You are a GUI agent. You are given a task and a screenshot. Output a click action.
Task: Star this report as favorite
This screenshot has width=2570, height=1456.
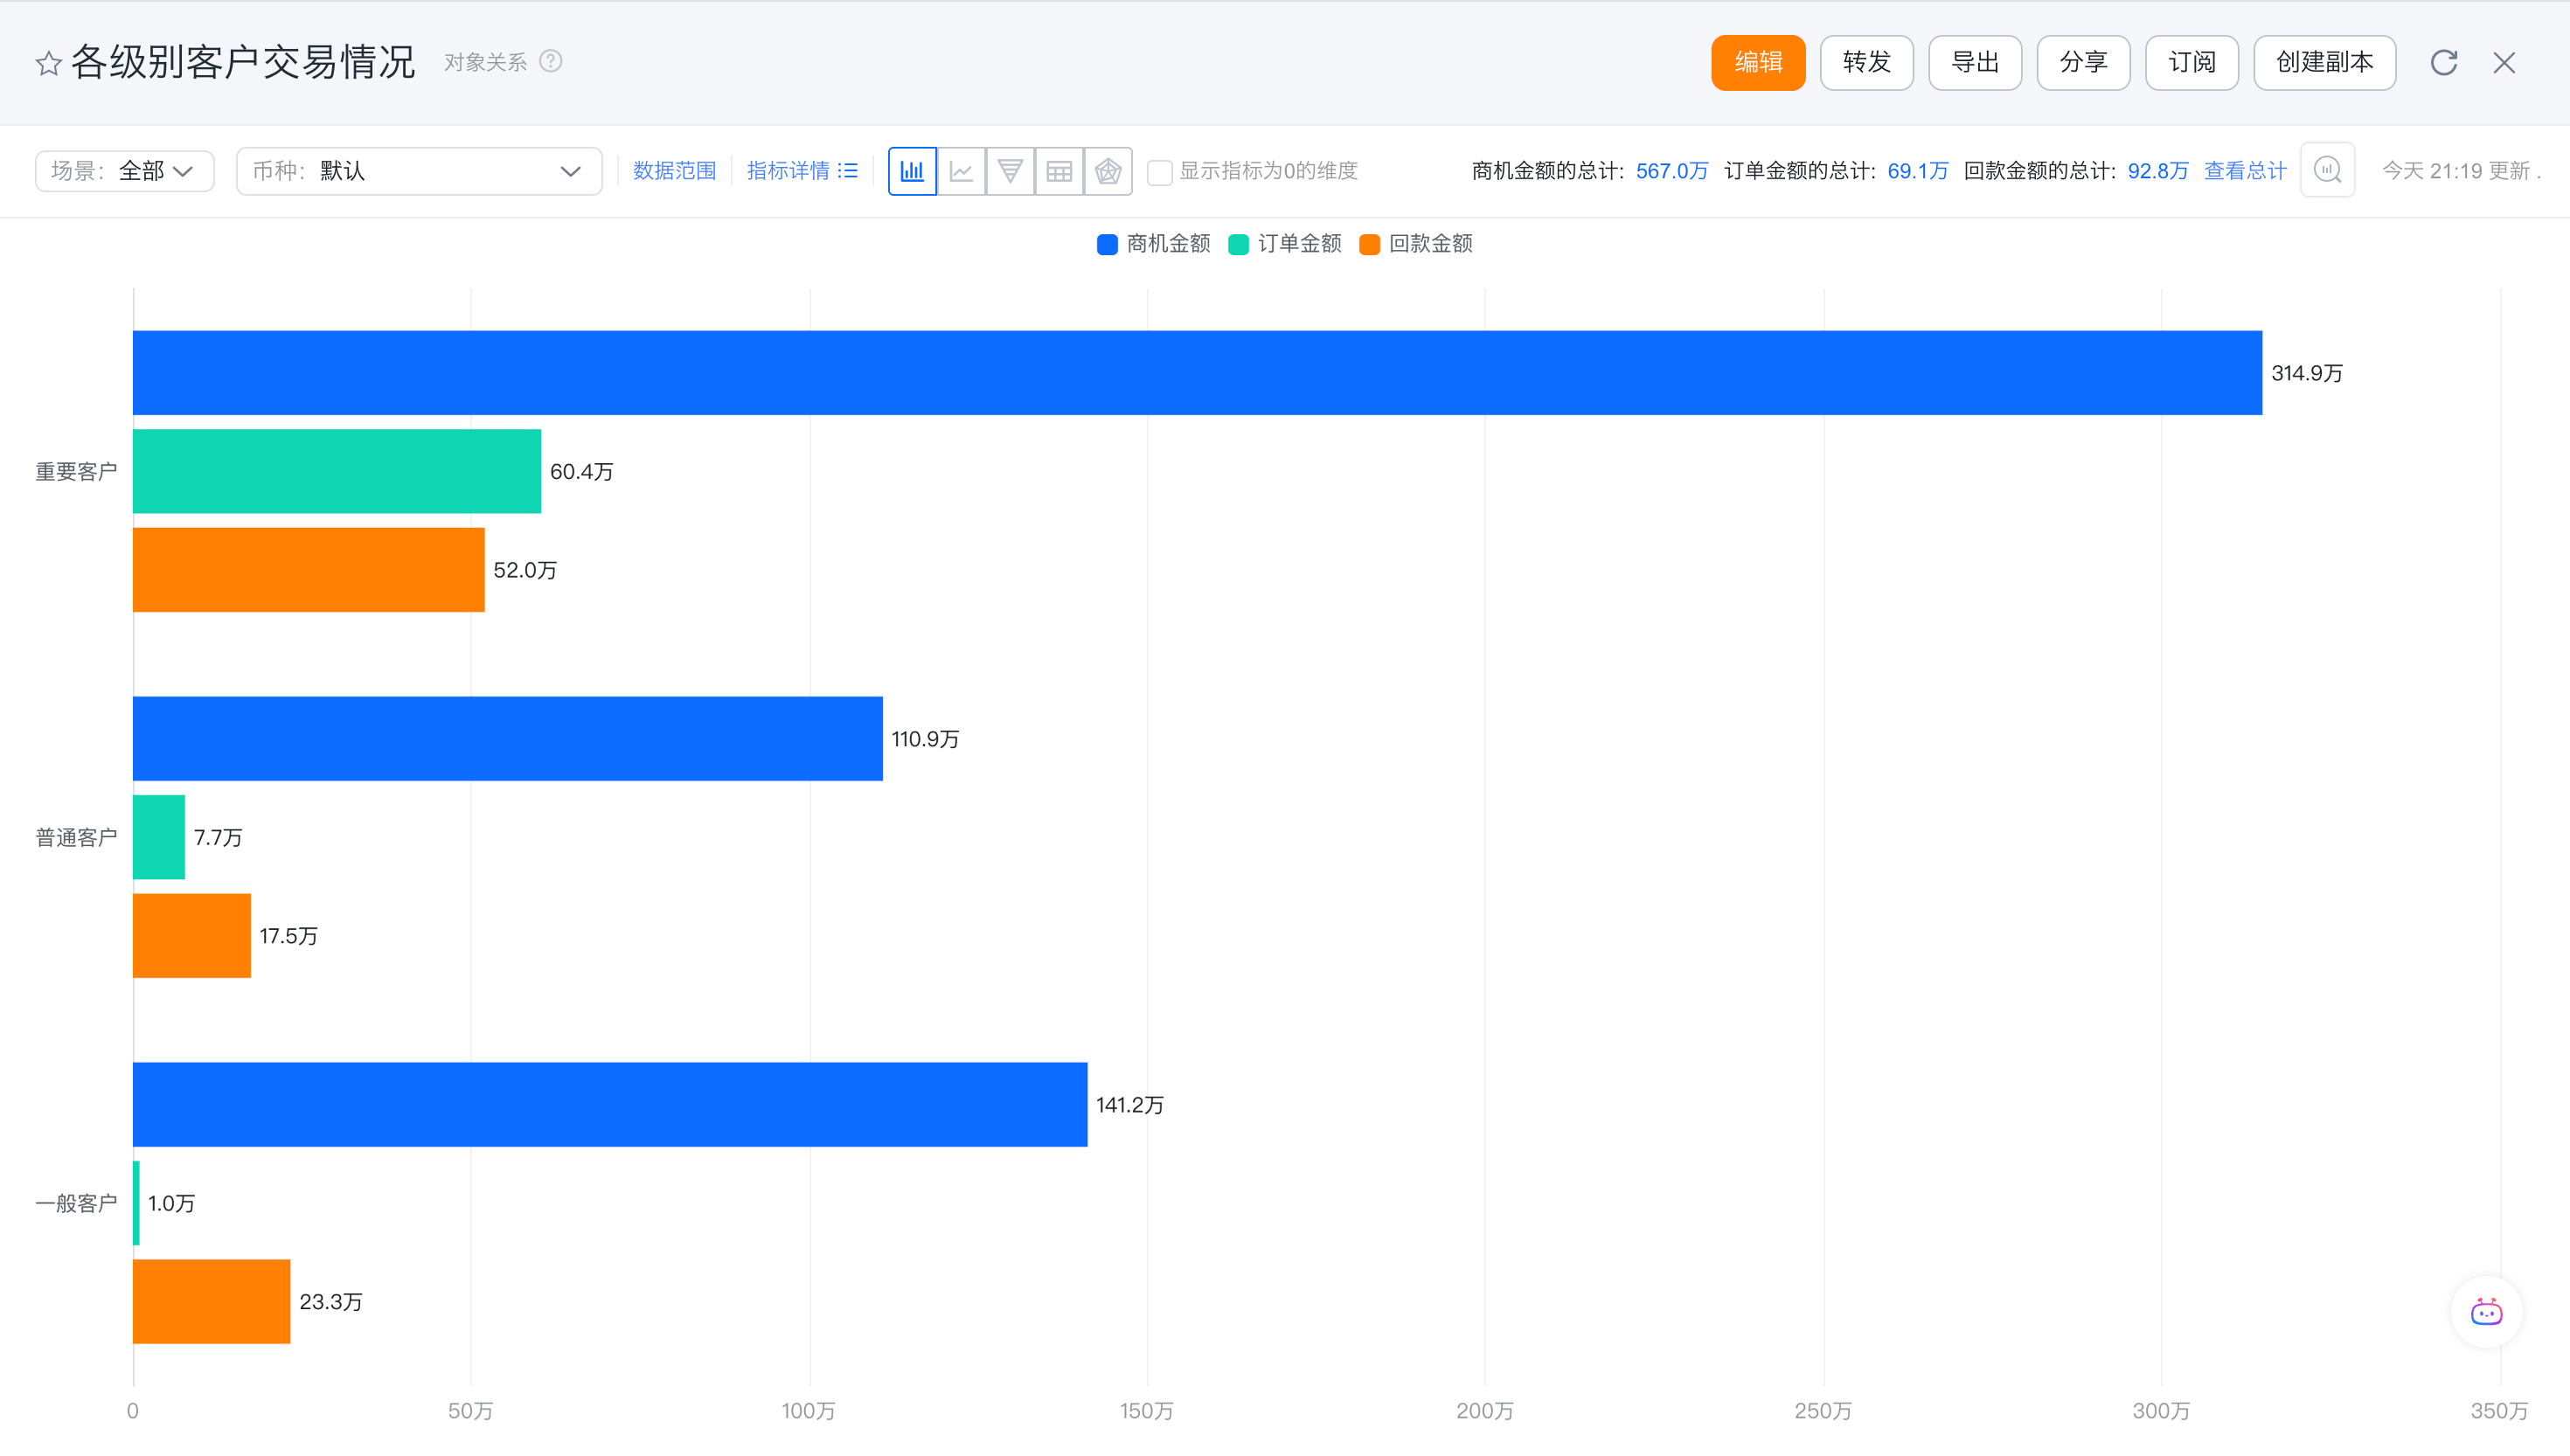point(48,64)
